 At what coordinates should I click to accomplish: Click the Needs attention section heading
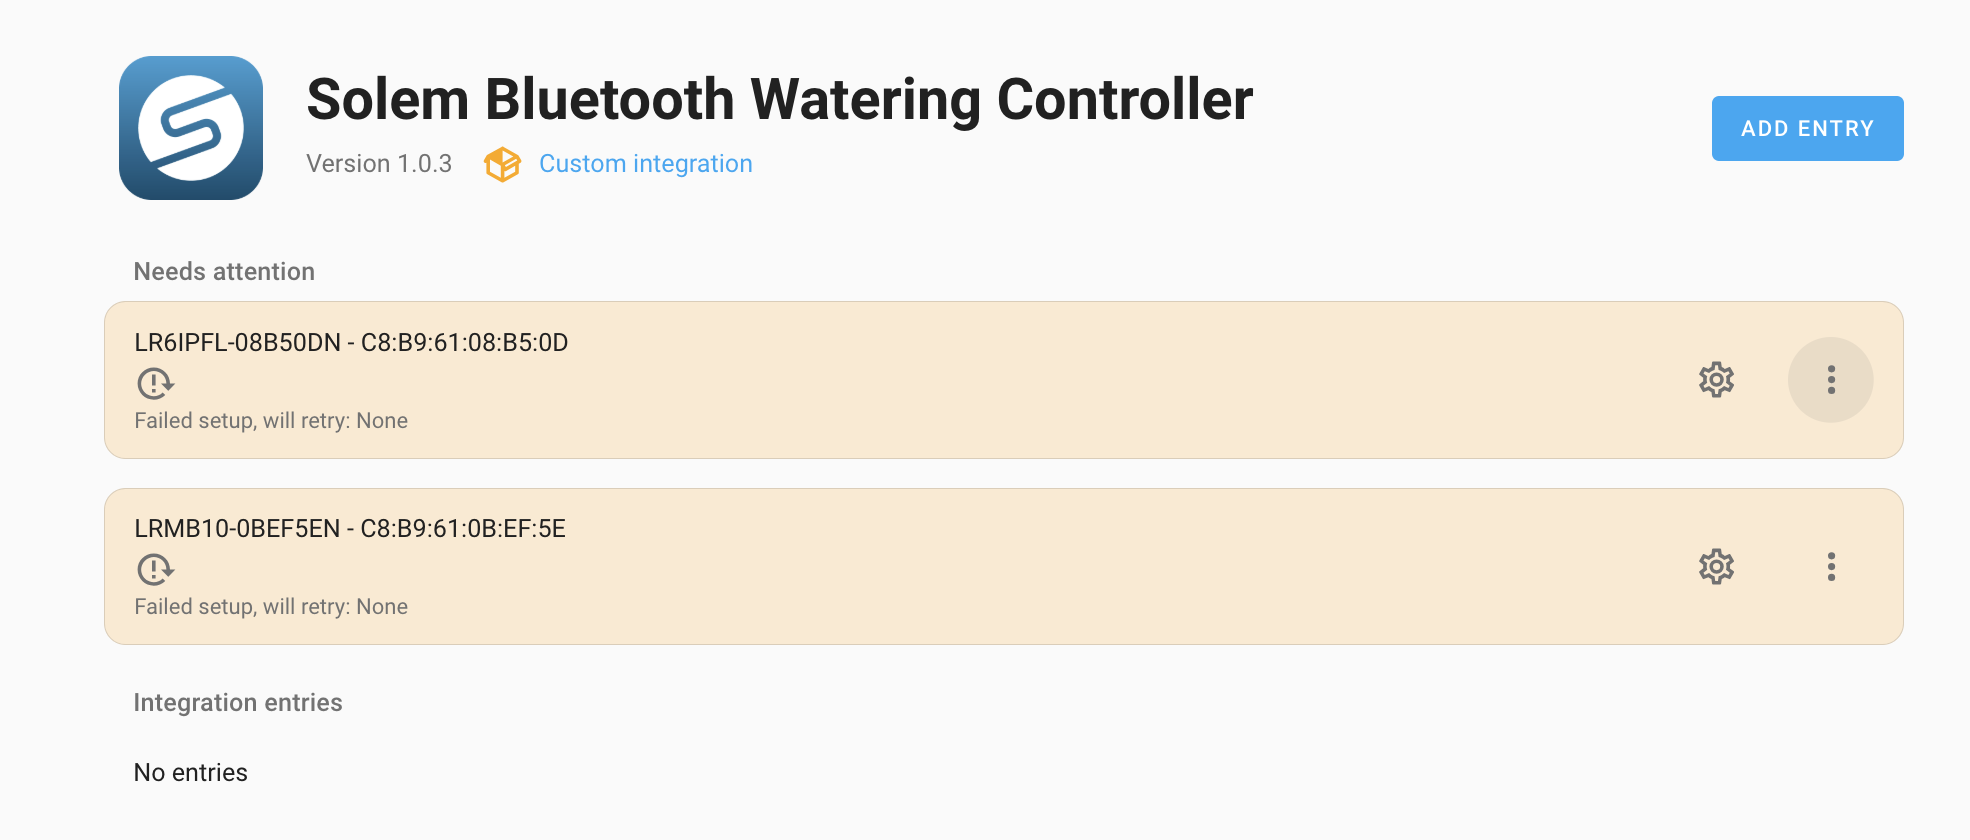coord(224,272)
